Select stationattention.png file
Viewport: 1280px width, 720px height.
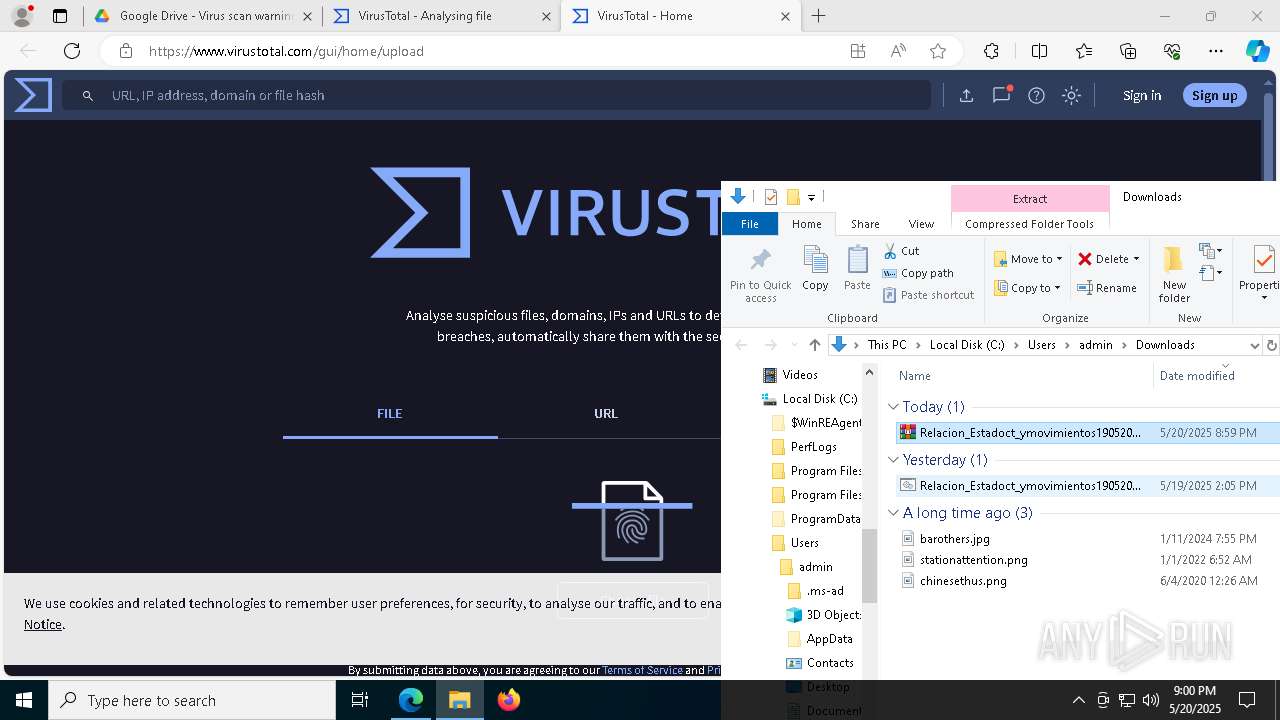coord(973,560)
